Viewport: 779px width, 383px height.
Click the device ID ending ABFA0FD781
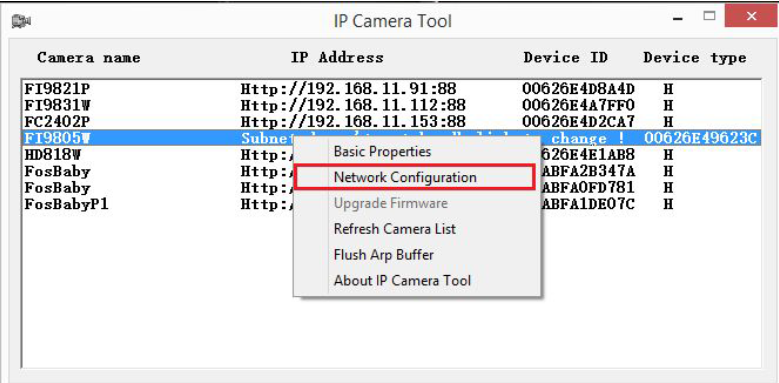[588, 188]
